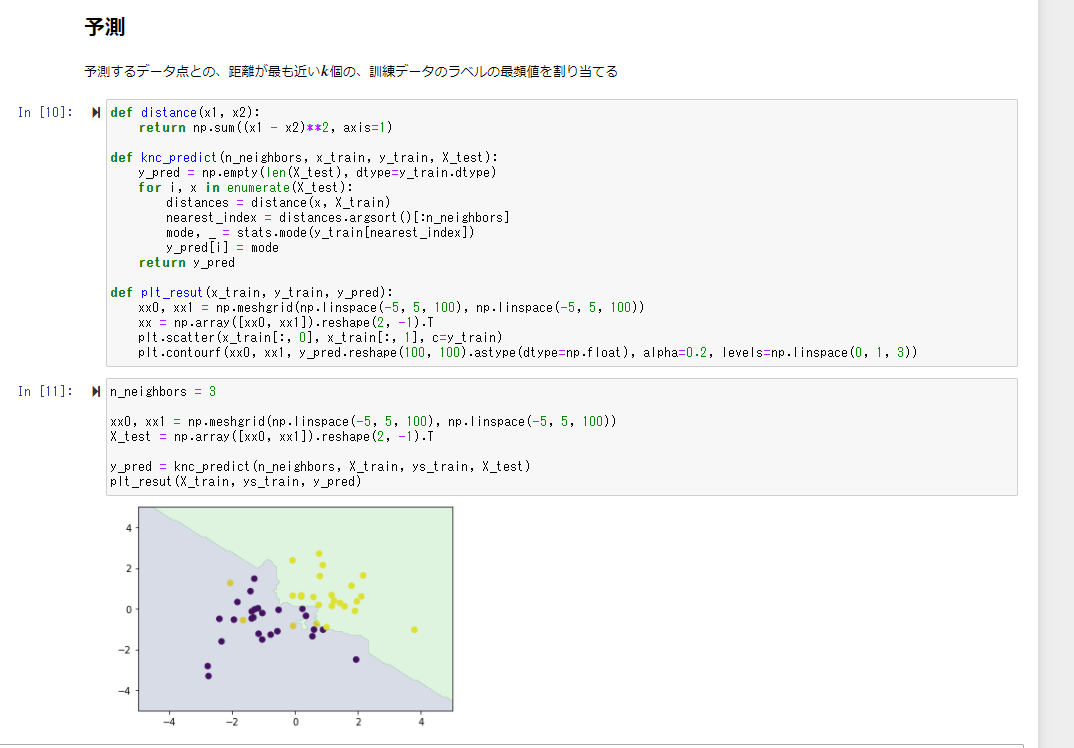This screenshot has height=748, width=1074.
Task: Click 'y_pred = np.empty' code line
Action: coord(317,173)
